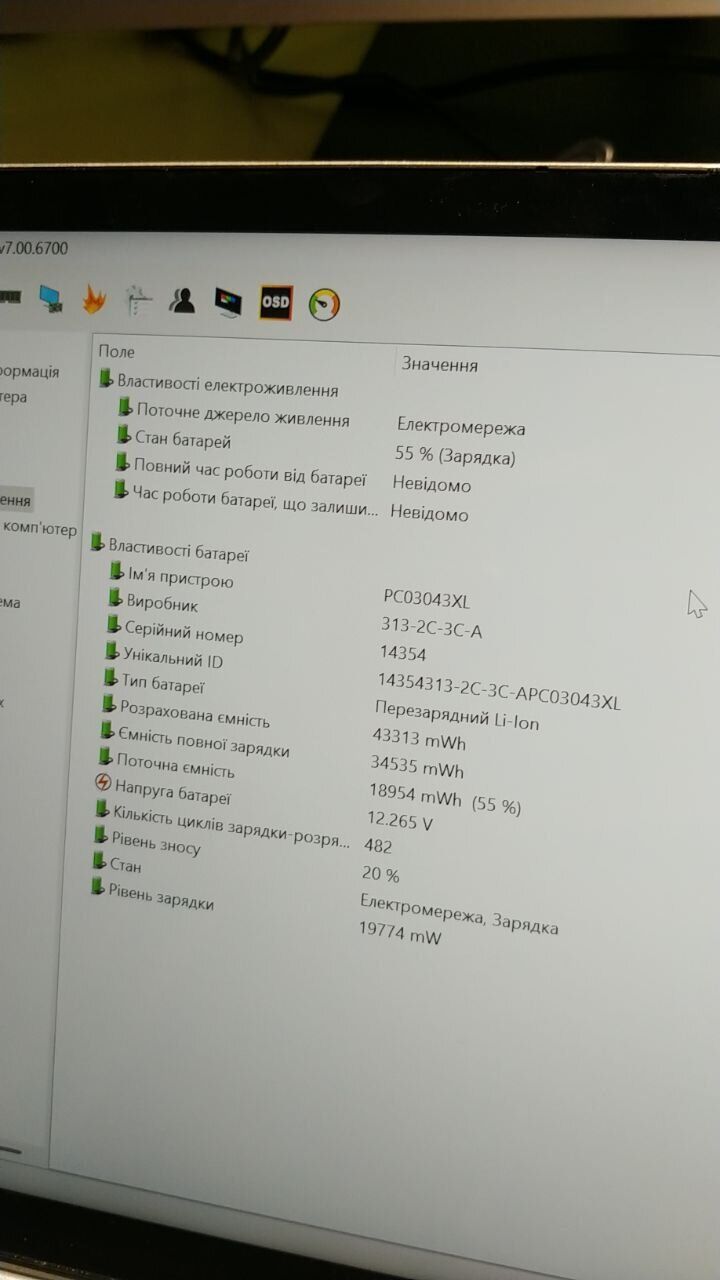Screen dimensions: 720x1280
Task: Click the icon beside Рівень зносу
Action: coord(100,835)
